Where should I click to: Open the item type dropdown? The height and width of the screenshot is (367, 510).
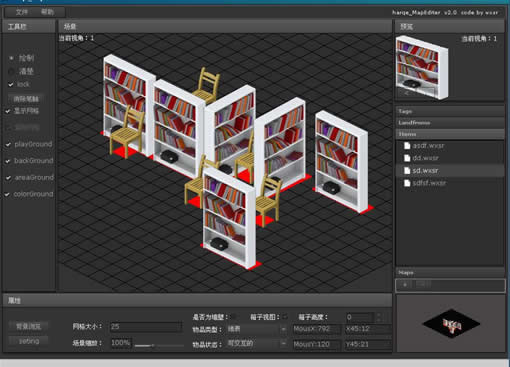coord(257,329)
